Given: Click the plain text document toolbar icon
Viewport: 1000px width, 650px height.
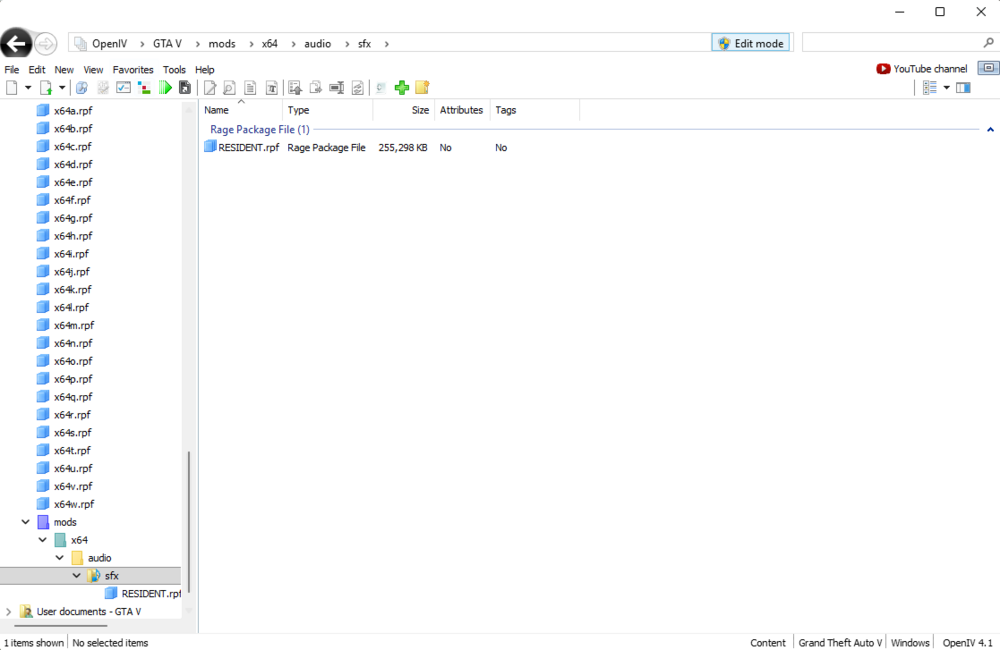Looking at the screenshot, I should (251, 87).
